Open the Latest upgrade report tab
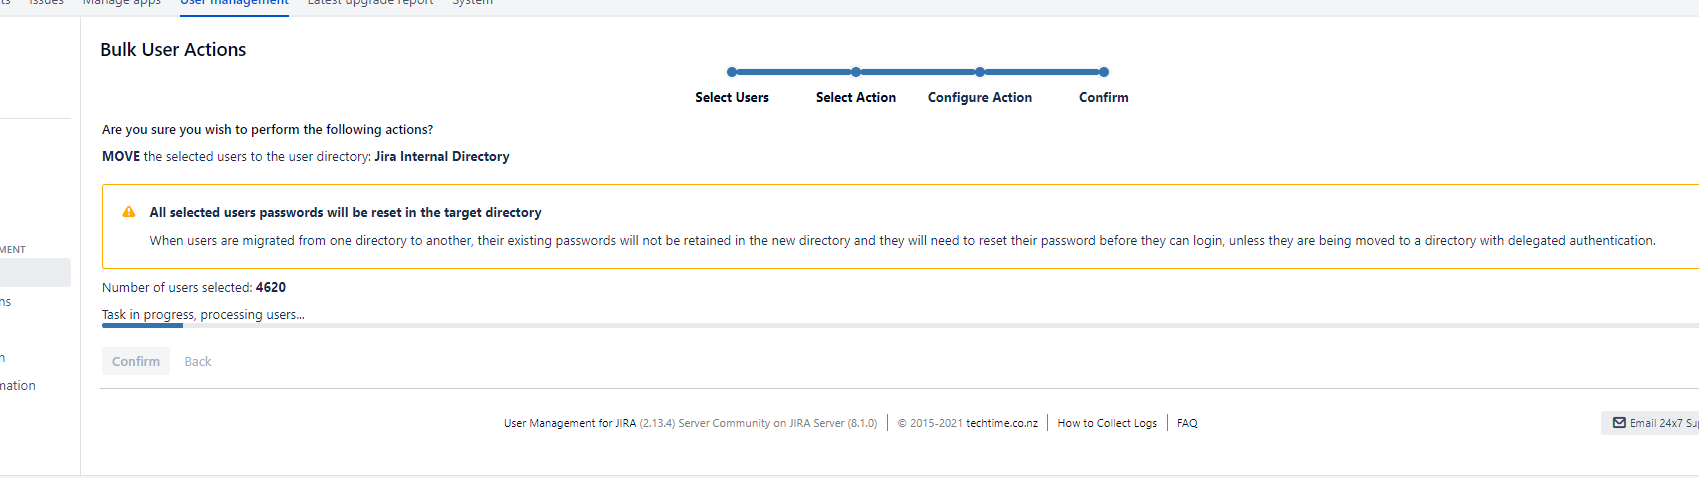The image size is (1699, 478). point(370,3)
